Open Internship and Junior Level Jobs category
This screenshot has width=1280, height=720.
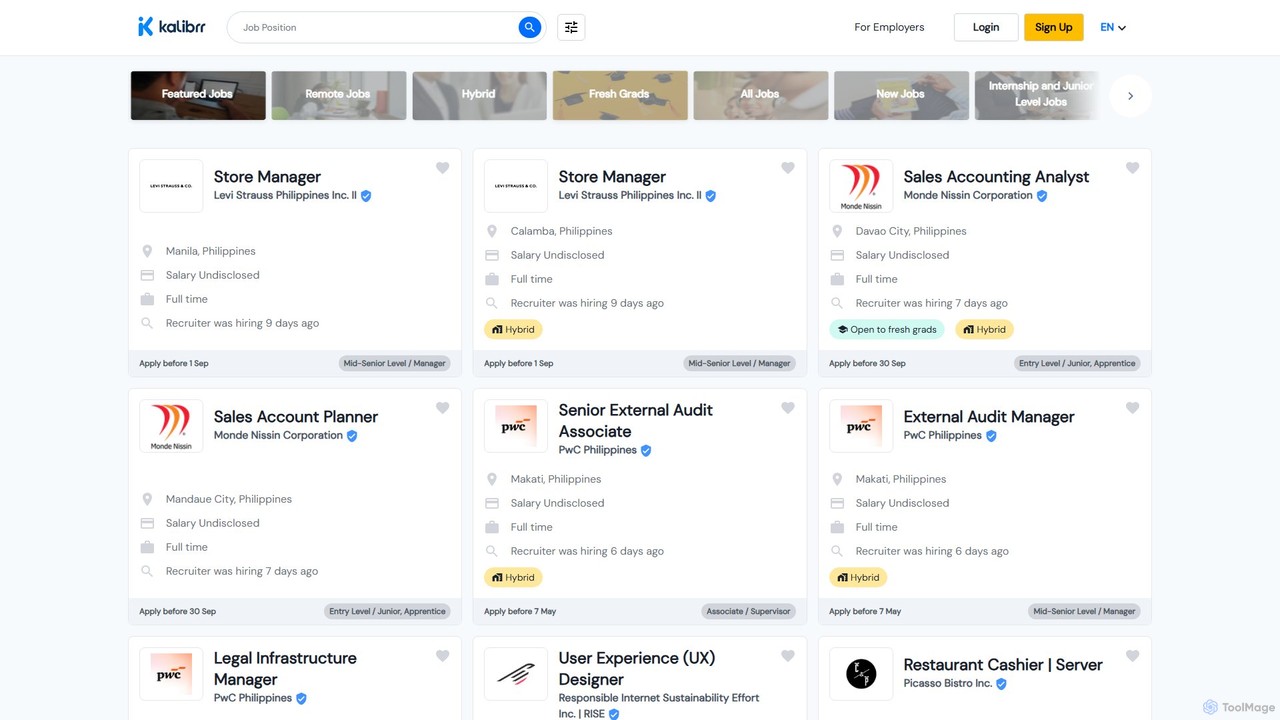[x=1037, y=95]
